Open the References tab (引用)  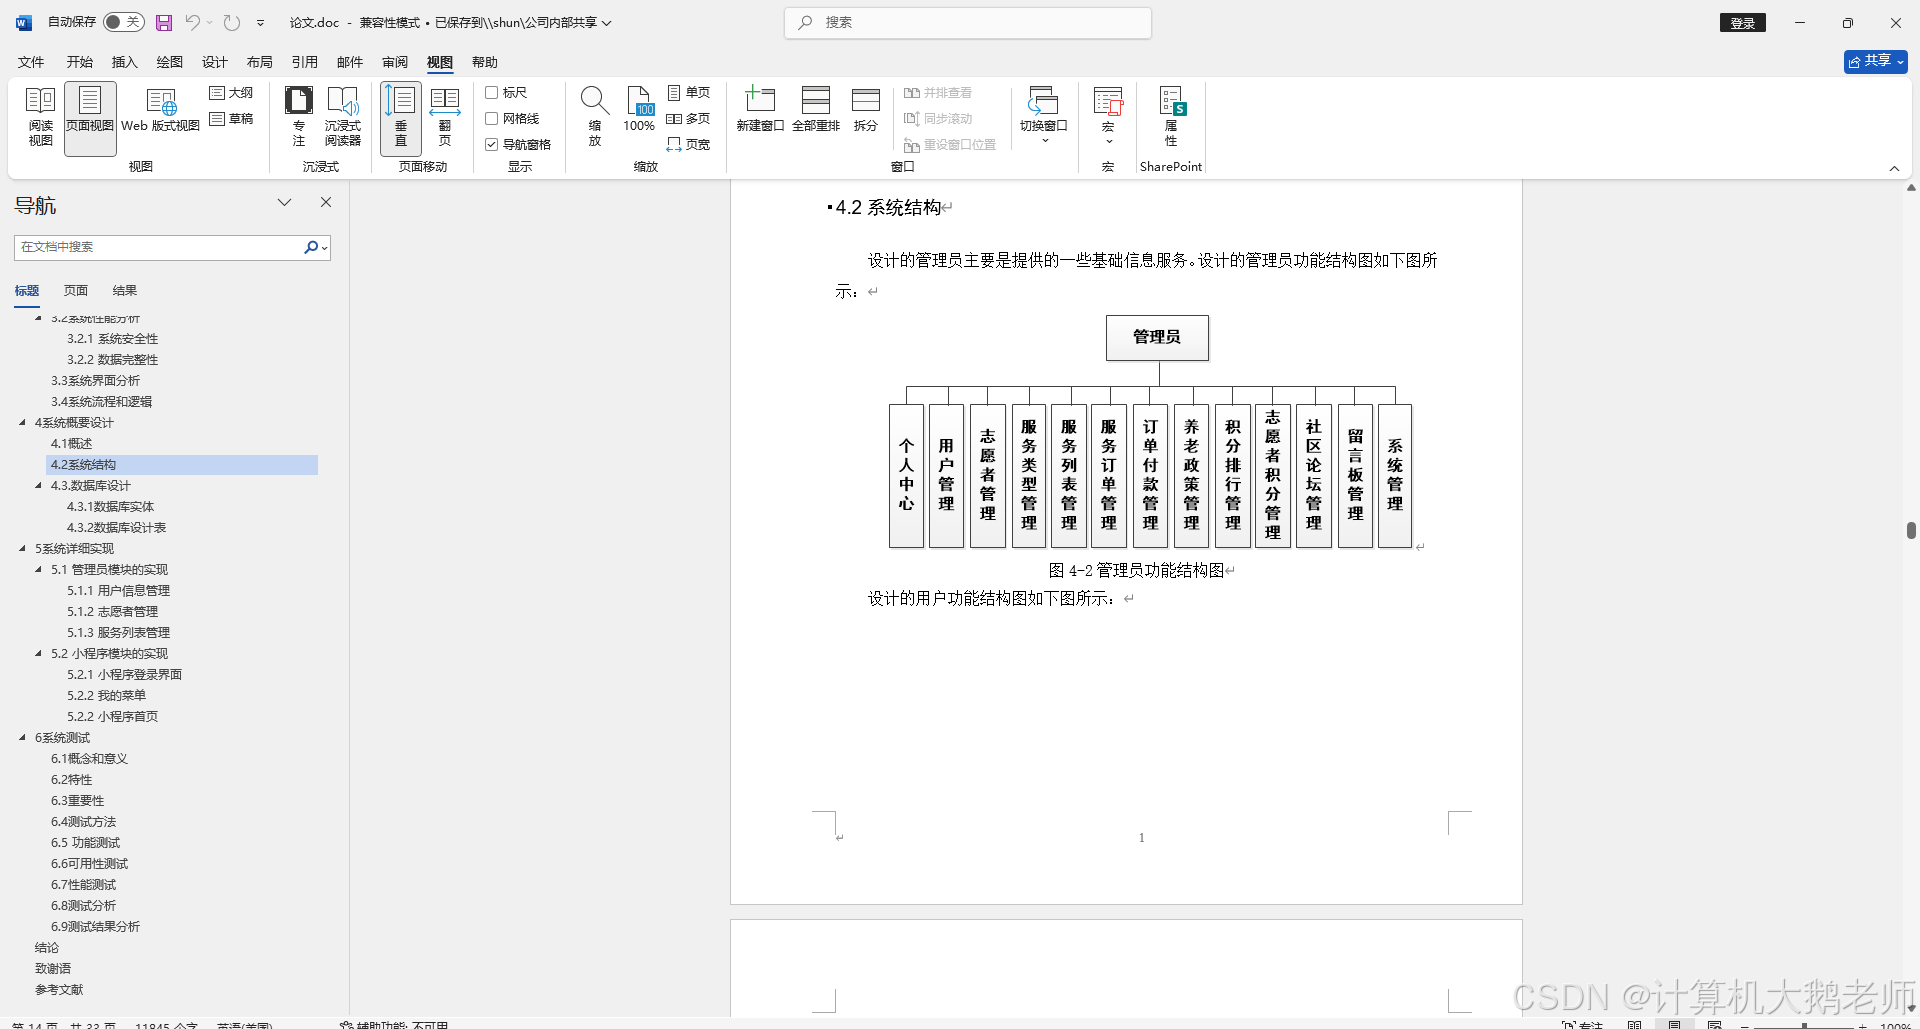(304, 62)
